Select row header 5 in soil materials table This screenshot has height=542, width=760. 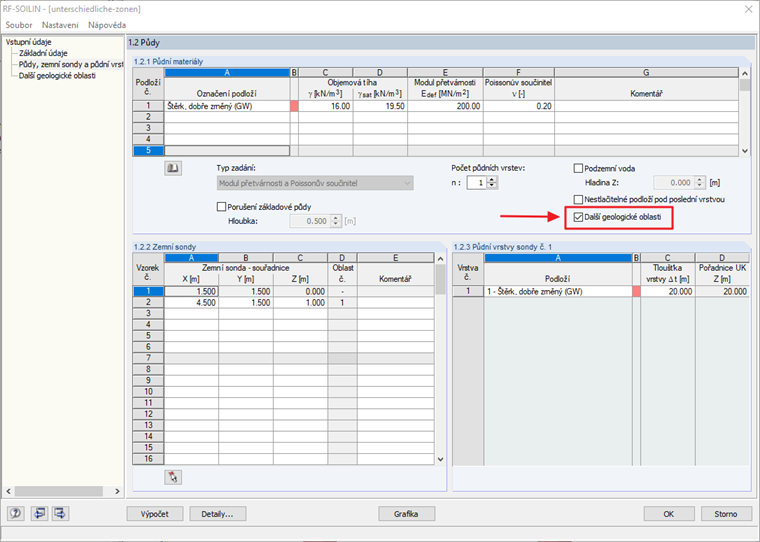tap(148, 150)
